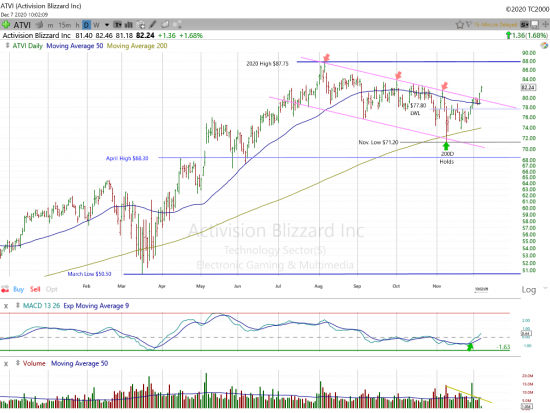Click the MACD 13 26 legend label
This screenshot has height=413, width=550.
click(41, 306)
